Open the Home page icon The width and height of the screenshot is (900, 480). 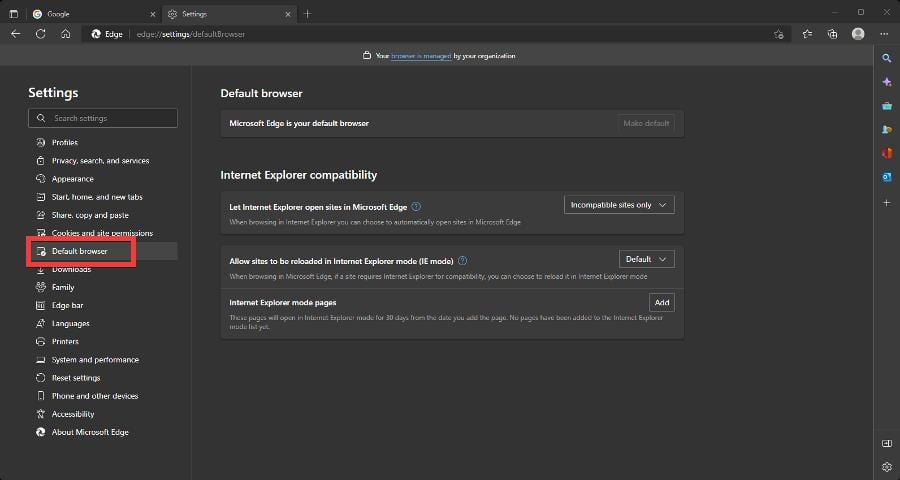point(65,34)
